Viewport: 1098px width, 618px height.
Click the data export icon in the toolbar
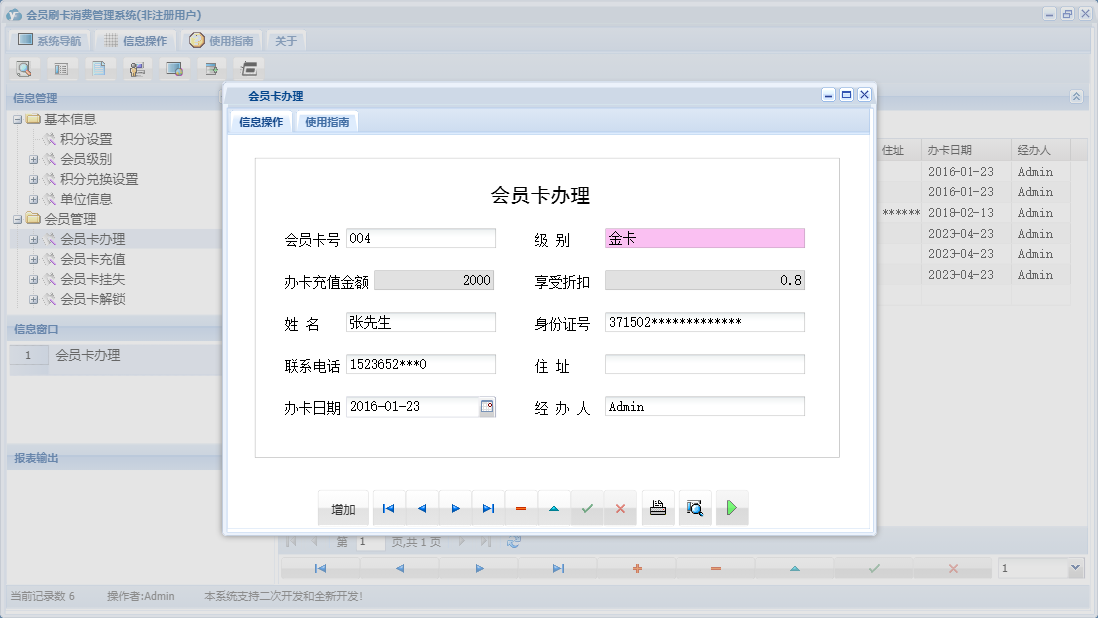(210, 68)
